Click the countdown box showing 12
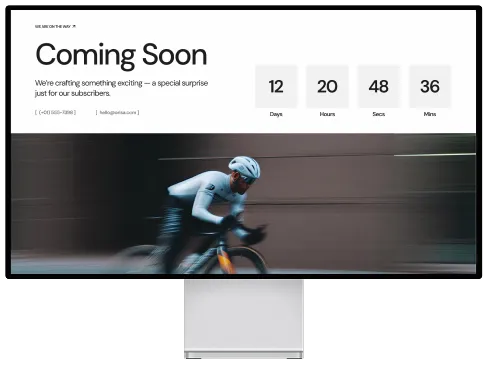Screen dimensions: 488x368 276,87
